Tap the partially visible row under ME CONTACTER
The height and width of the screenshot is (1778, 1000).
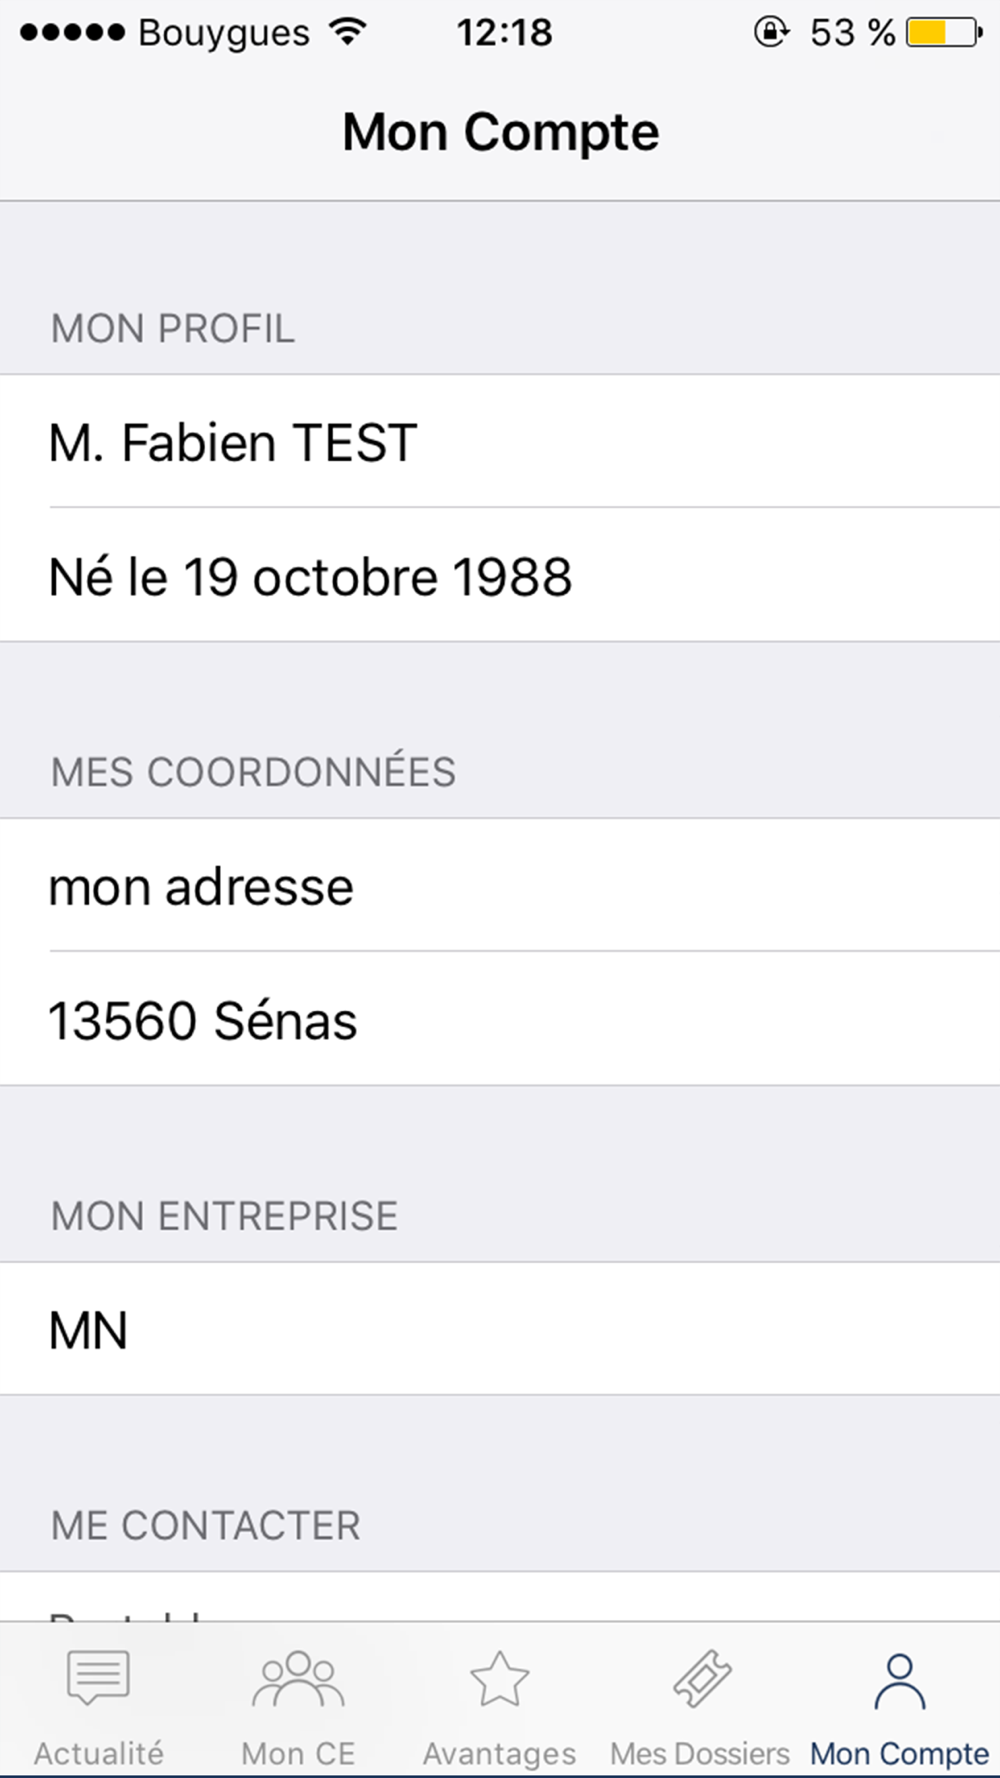500,1597
